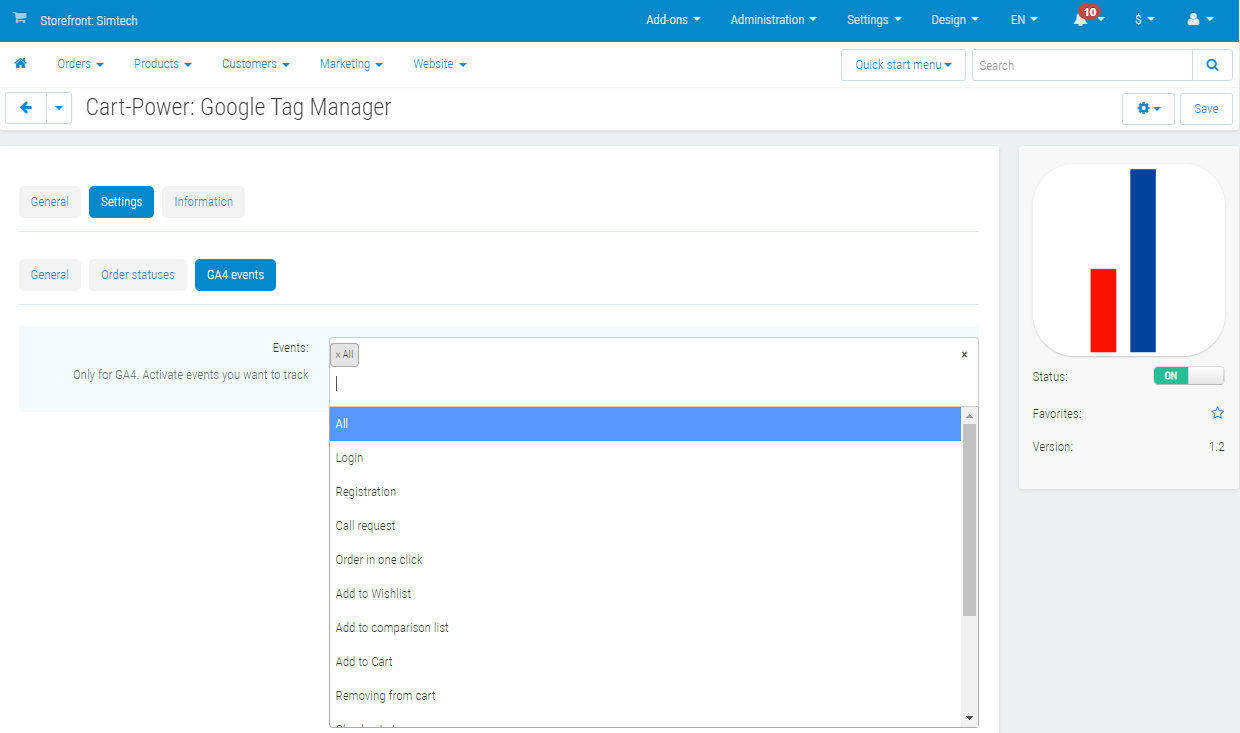Screen dimensions: 1240x733
Task: Click into the Search input field
Action: [x=1081, y=65]
